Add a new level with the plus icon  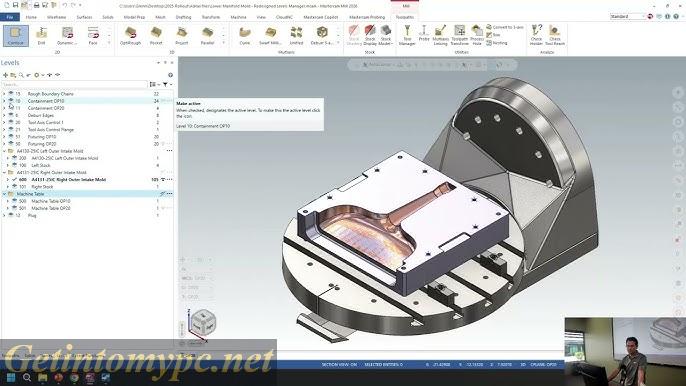[5, 75]
